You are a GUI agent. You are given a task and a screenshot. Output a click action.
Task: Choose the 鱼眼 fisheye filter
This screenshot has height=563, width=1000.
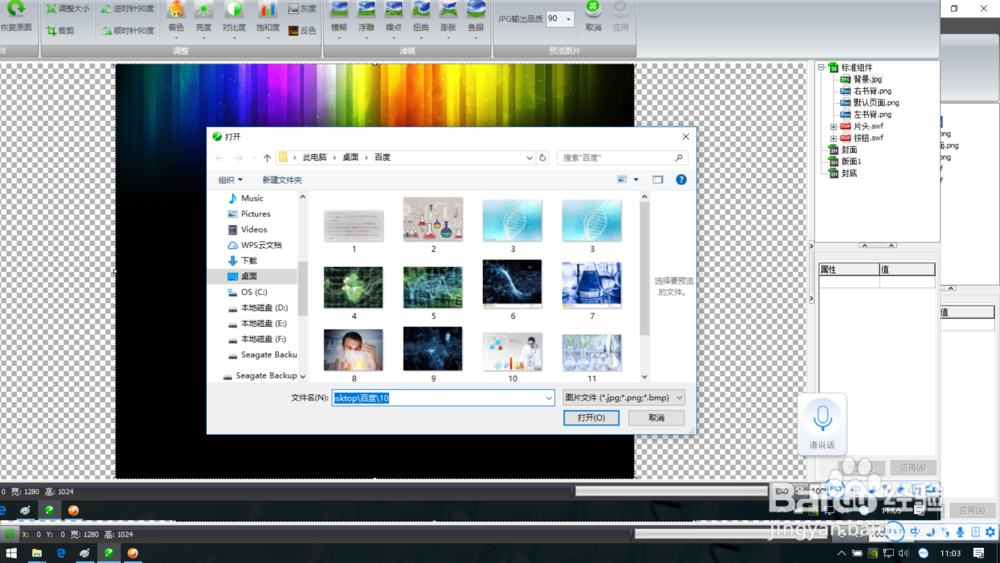pyautogui.click(x=476, y=18)
